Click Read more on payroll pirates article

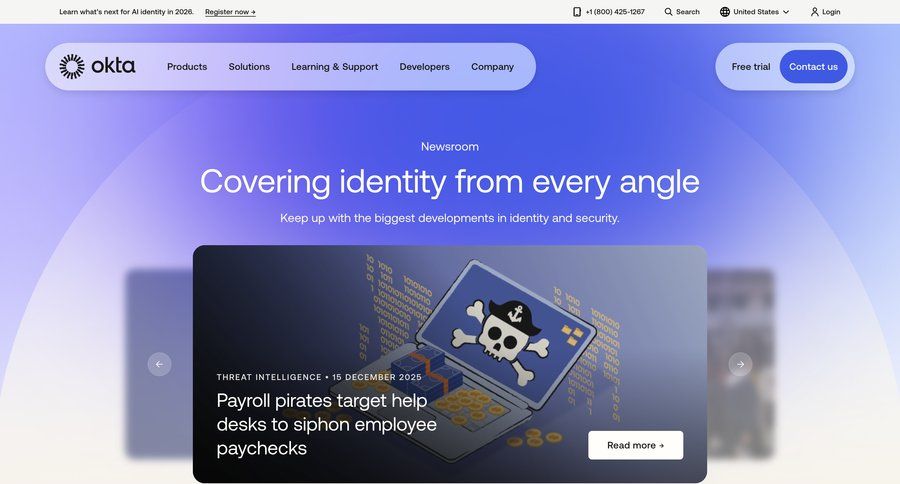pos(635,445)
